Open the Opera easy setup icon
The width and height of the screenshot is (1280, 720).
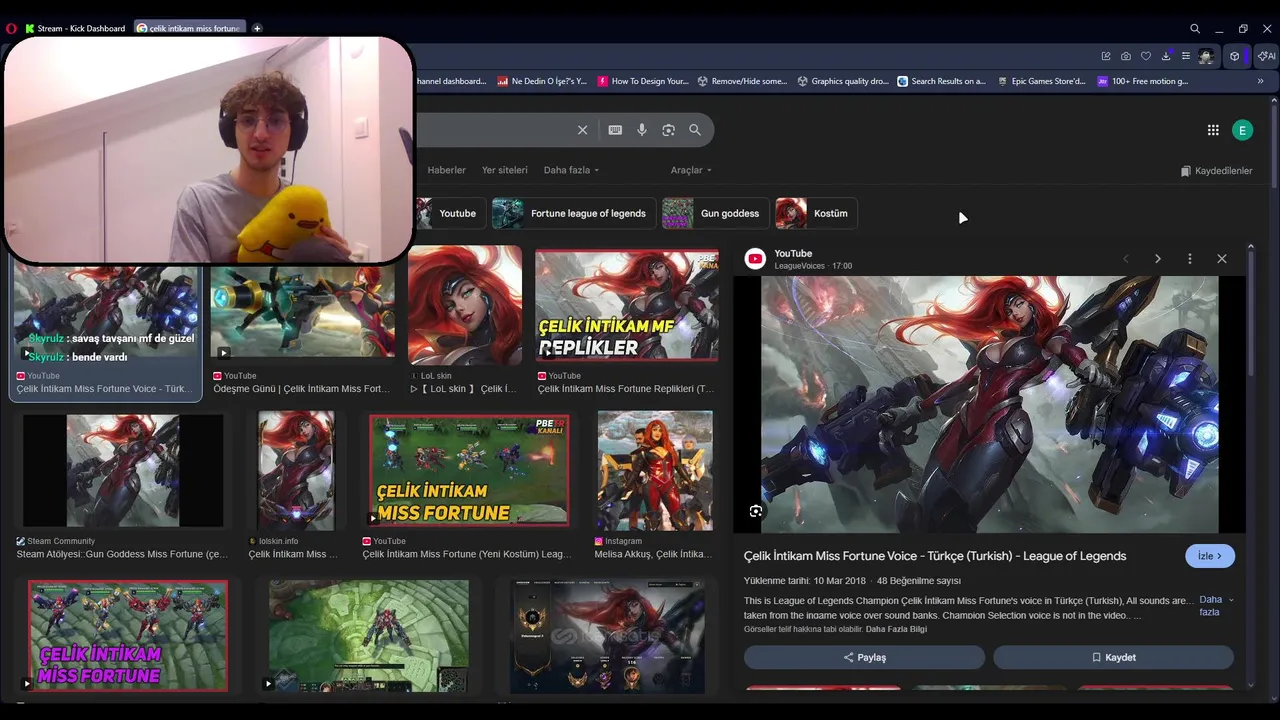pyautogui.click(x=1185, y=56)
